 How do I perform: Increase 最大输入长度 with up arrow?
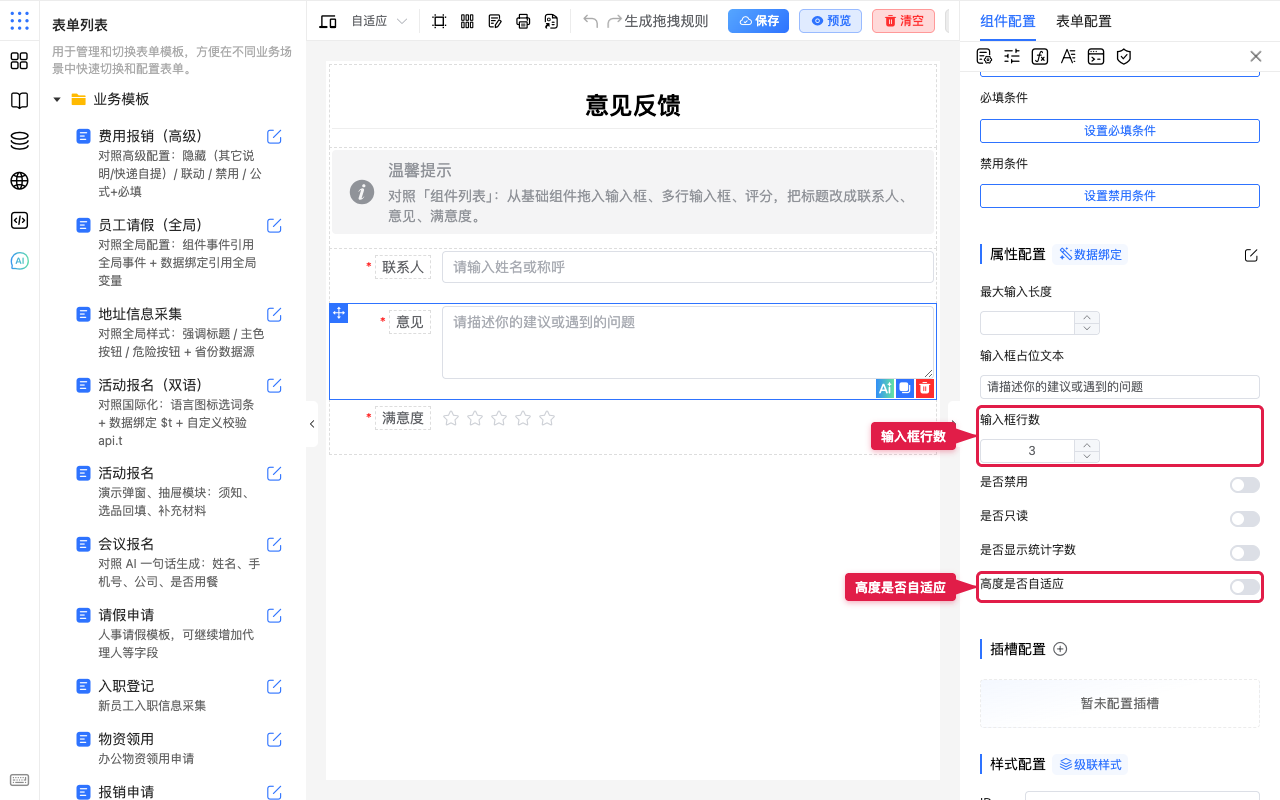pos(1087,317)
